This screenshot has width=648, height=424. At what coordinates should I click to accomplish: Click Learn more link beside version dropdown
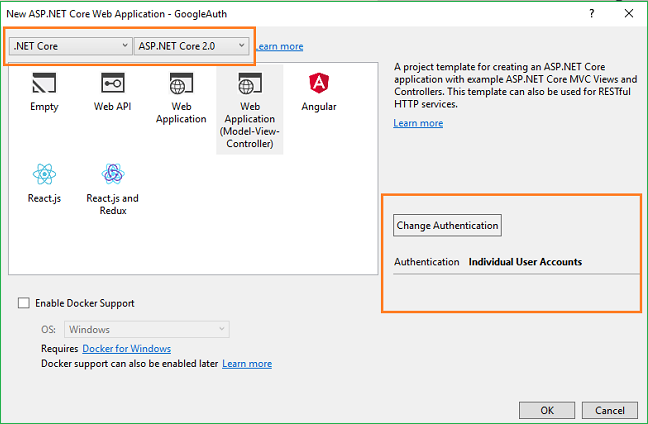(279, 47)
